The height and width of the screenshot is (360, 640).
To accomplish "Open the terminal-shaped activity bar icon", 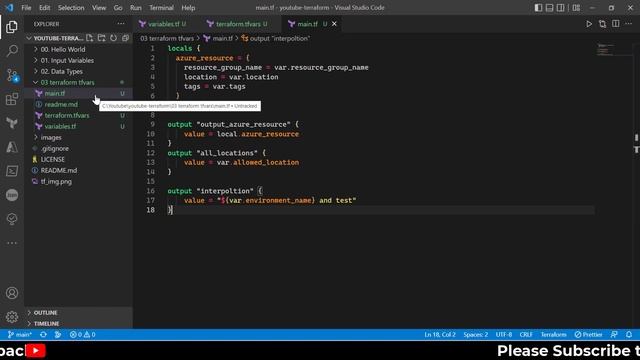I will [12, 171].
